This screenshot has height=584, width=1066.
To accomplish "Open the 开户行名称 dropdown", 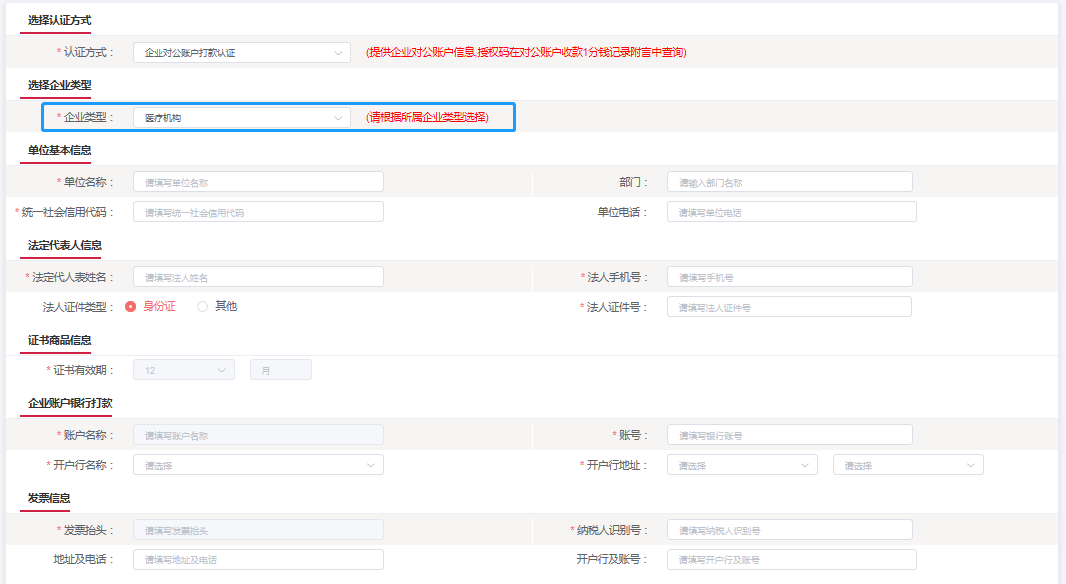I will [x=258, y=465].
